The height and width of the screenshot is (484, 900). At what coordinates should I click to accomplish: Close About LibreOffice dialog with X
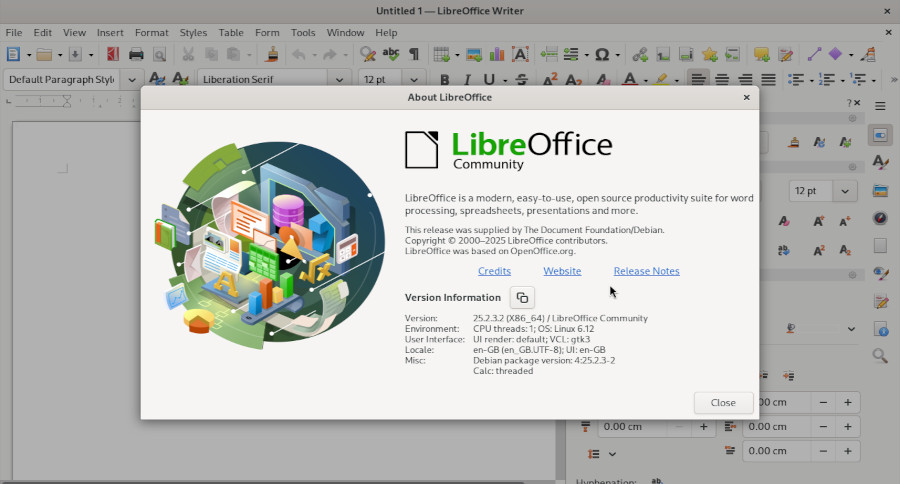pos(746,97)
